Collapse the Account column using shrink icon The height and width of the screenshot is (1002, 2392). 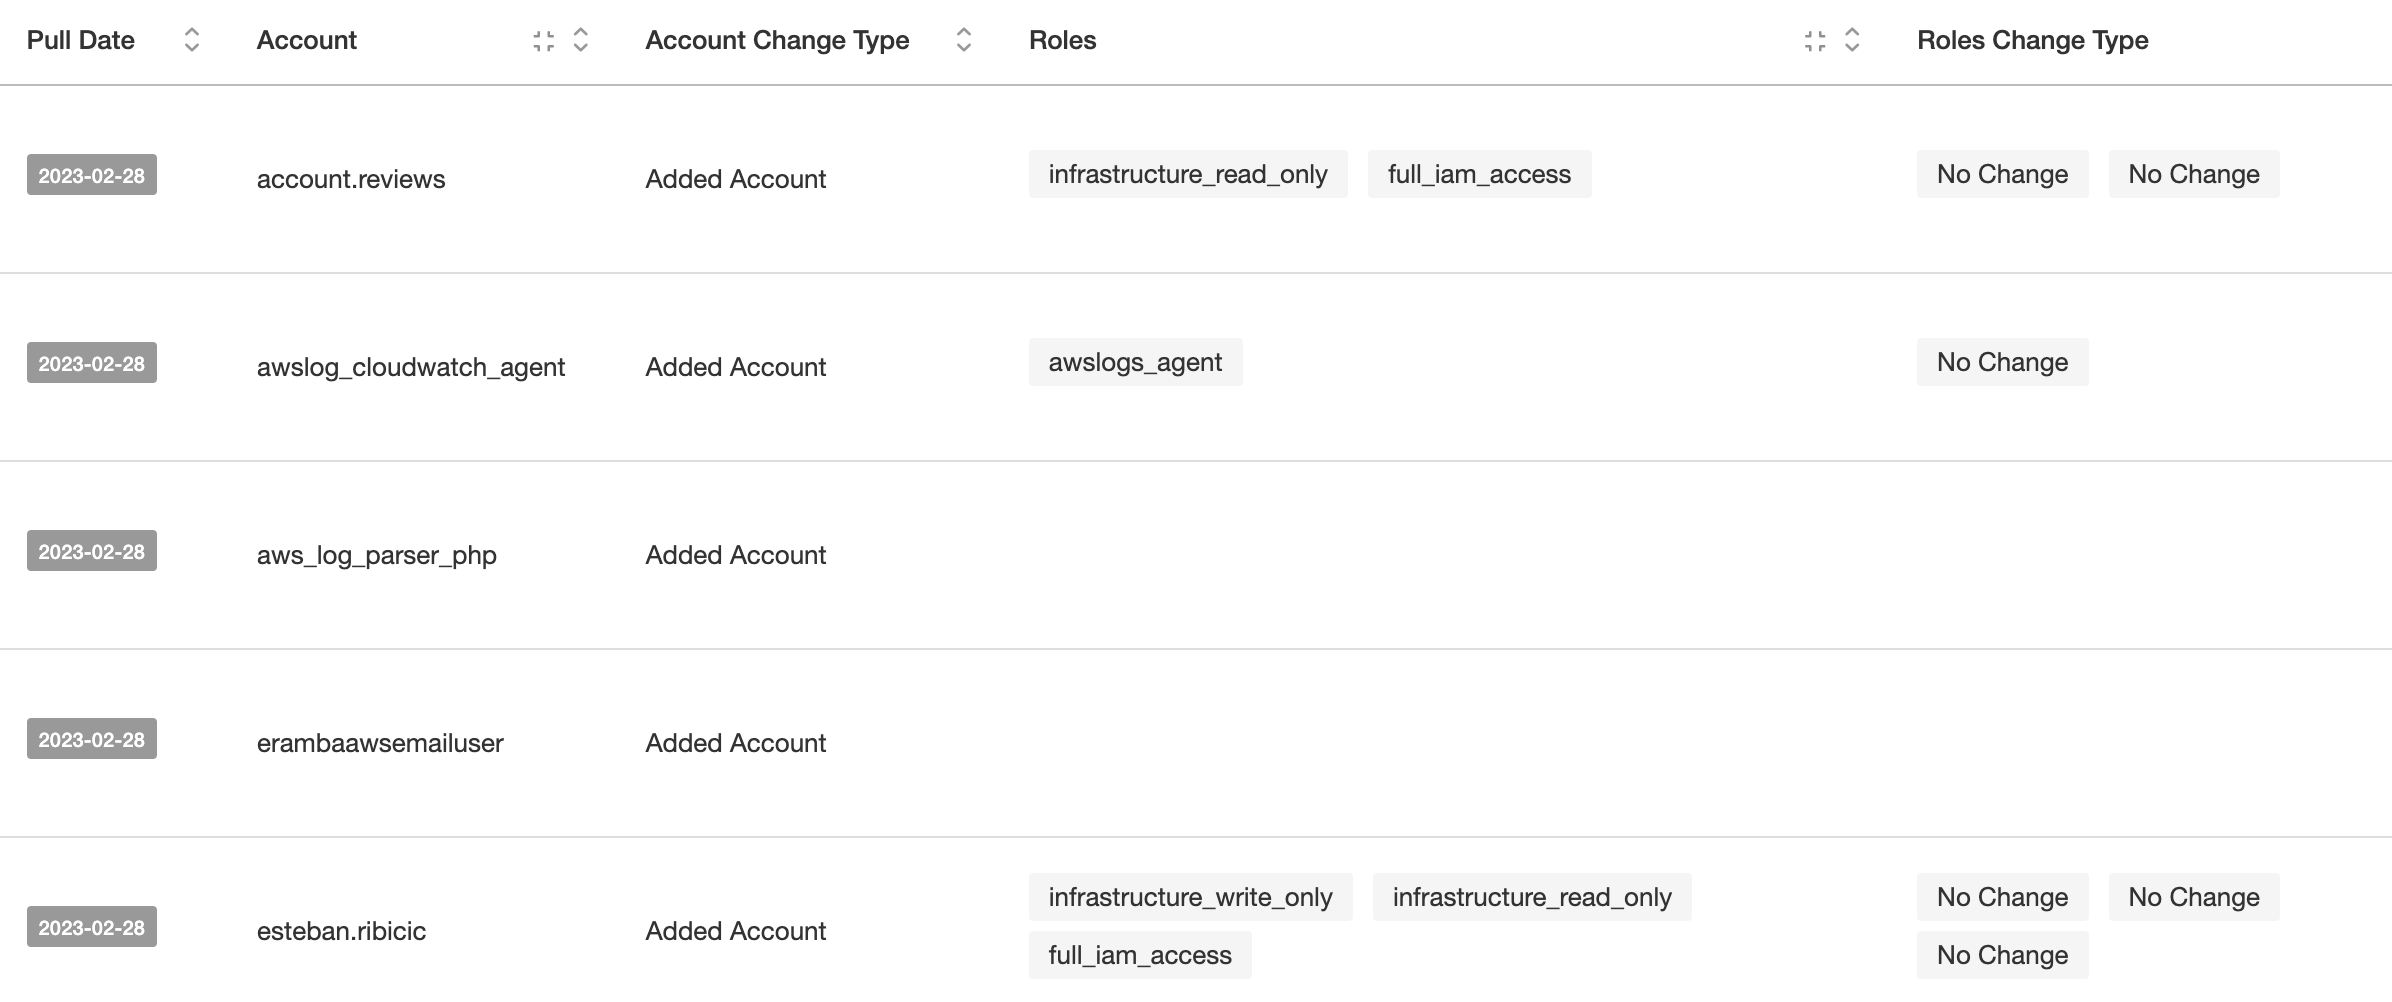[543, 41]
